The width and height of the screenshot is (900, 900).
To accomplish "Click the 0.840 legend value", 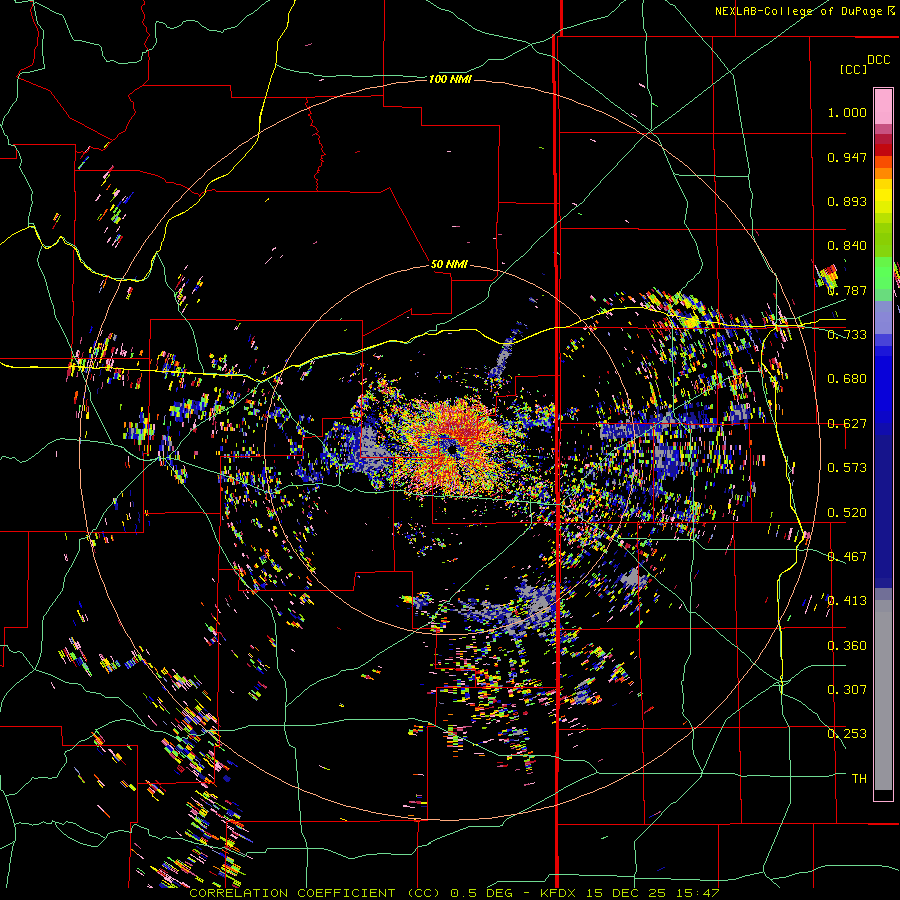I will [847, 246].
